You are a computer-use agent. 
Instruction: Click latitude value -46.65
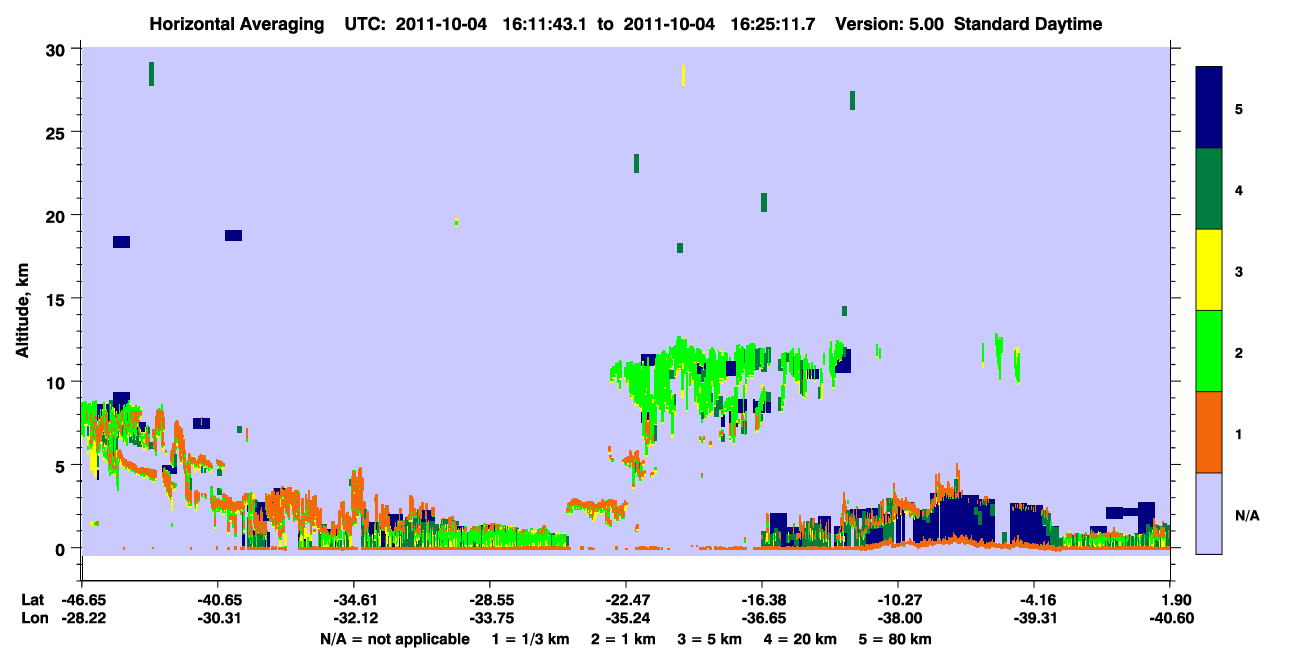click(x=83, y=600)
